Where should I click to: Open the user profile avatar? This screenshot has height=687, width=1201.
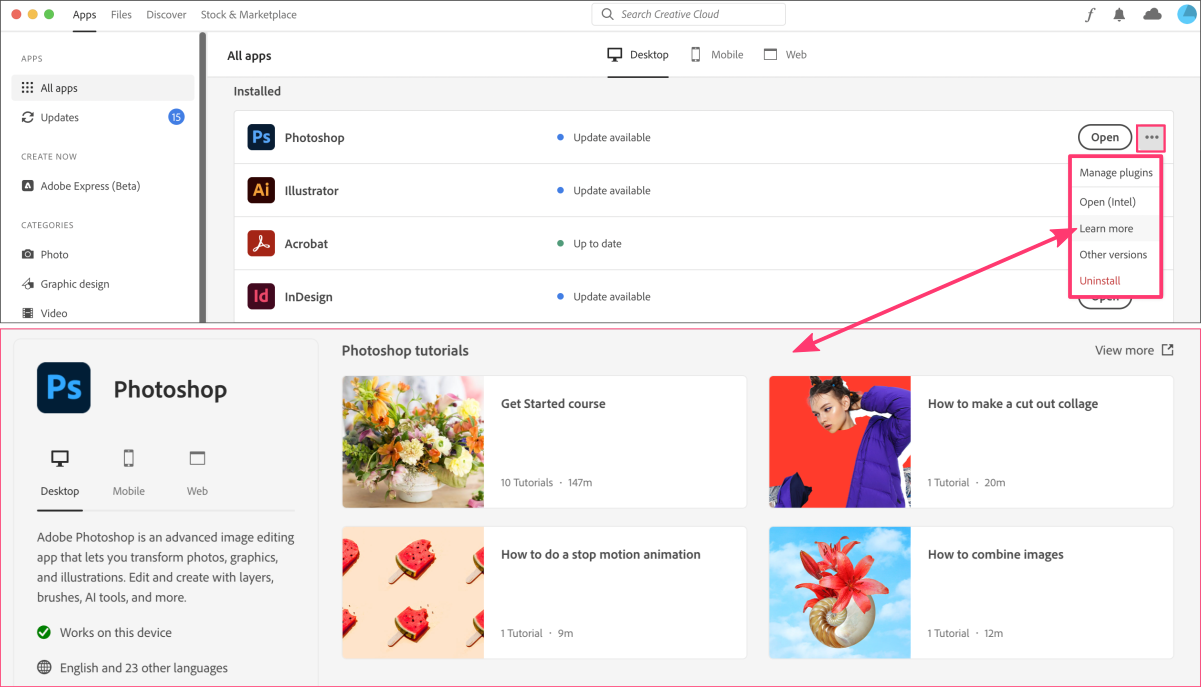coord(1186,14)
